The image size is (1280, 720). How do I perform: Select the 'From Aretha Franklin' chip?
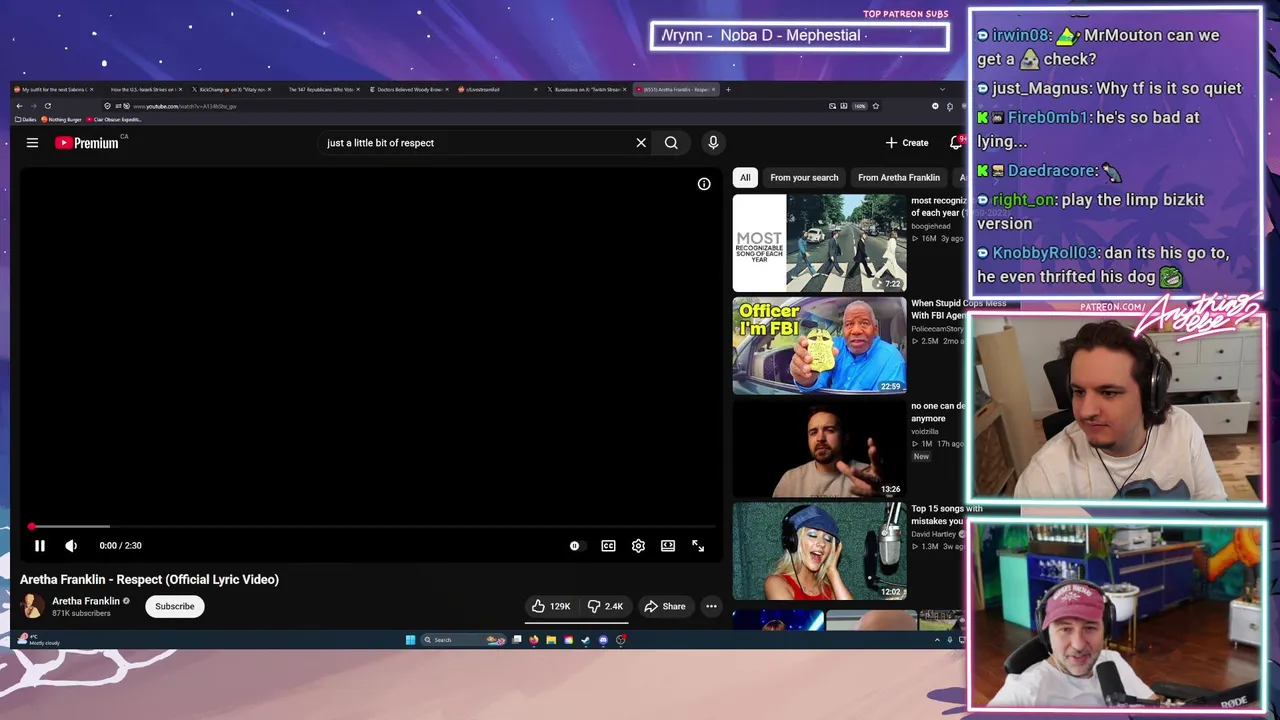[x=899, y=177]
